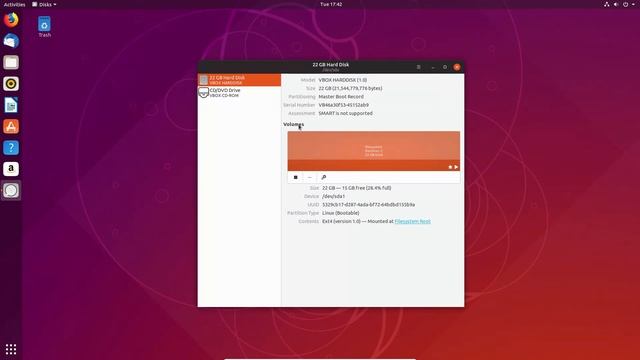Screen dimensions: 640x360
Task: Open the Help icon in the dock
Action: [11, 148]
